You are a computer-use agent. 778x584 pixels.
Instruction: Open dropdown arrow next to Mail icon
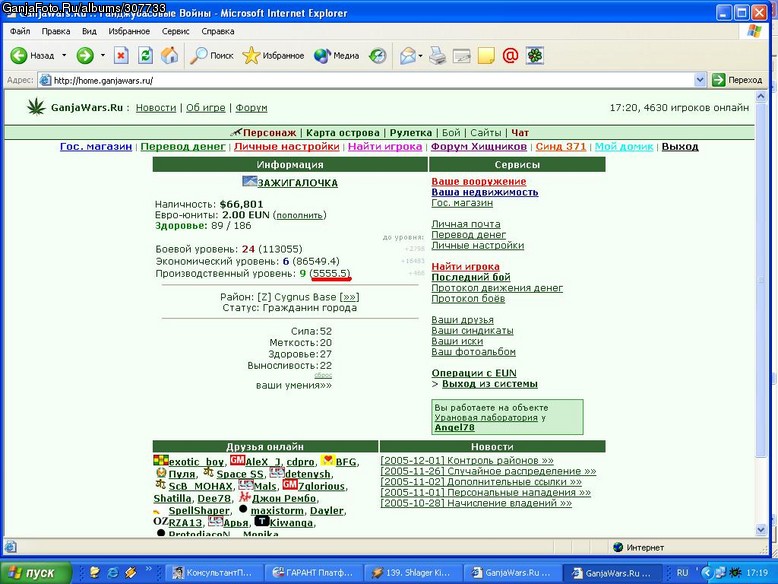[x=420, y=56]
